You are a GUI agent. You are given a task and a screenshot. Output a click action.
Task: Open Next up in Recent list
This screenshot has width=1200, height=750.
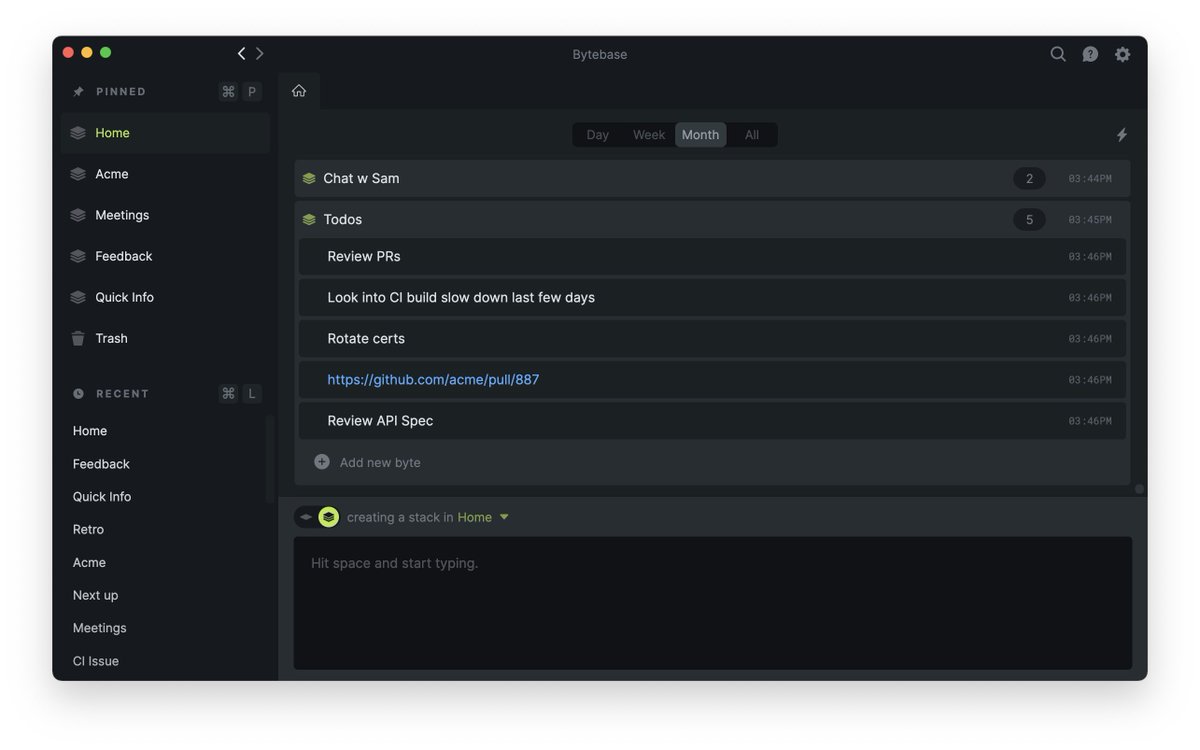click(x=95, y=595)
